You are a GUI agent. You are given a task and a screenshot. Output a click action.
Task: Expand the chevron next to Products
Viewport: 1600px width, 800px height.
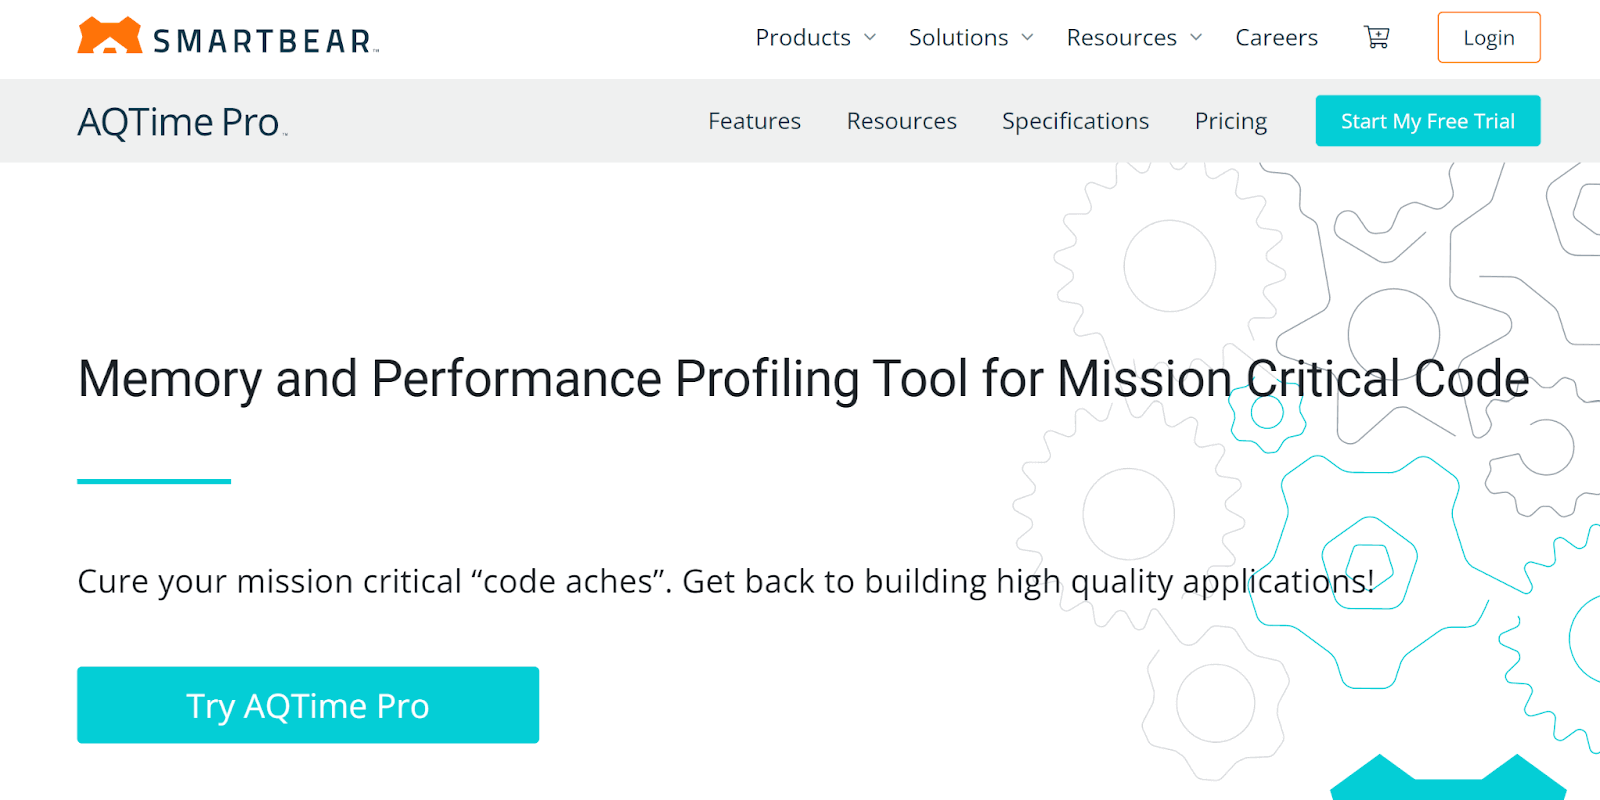pyautogui.click(x=870, y=38)
